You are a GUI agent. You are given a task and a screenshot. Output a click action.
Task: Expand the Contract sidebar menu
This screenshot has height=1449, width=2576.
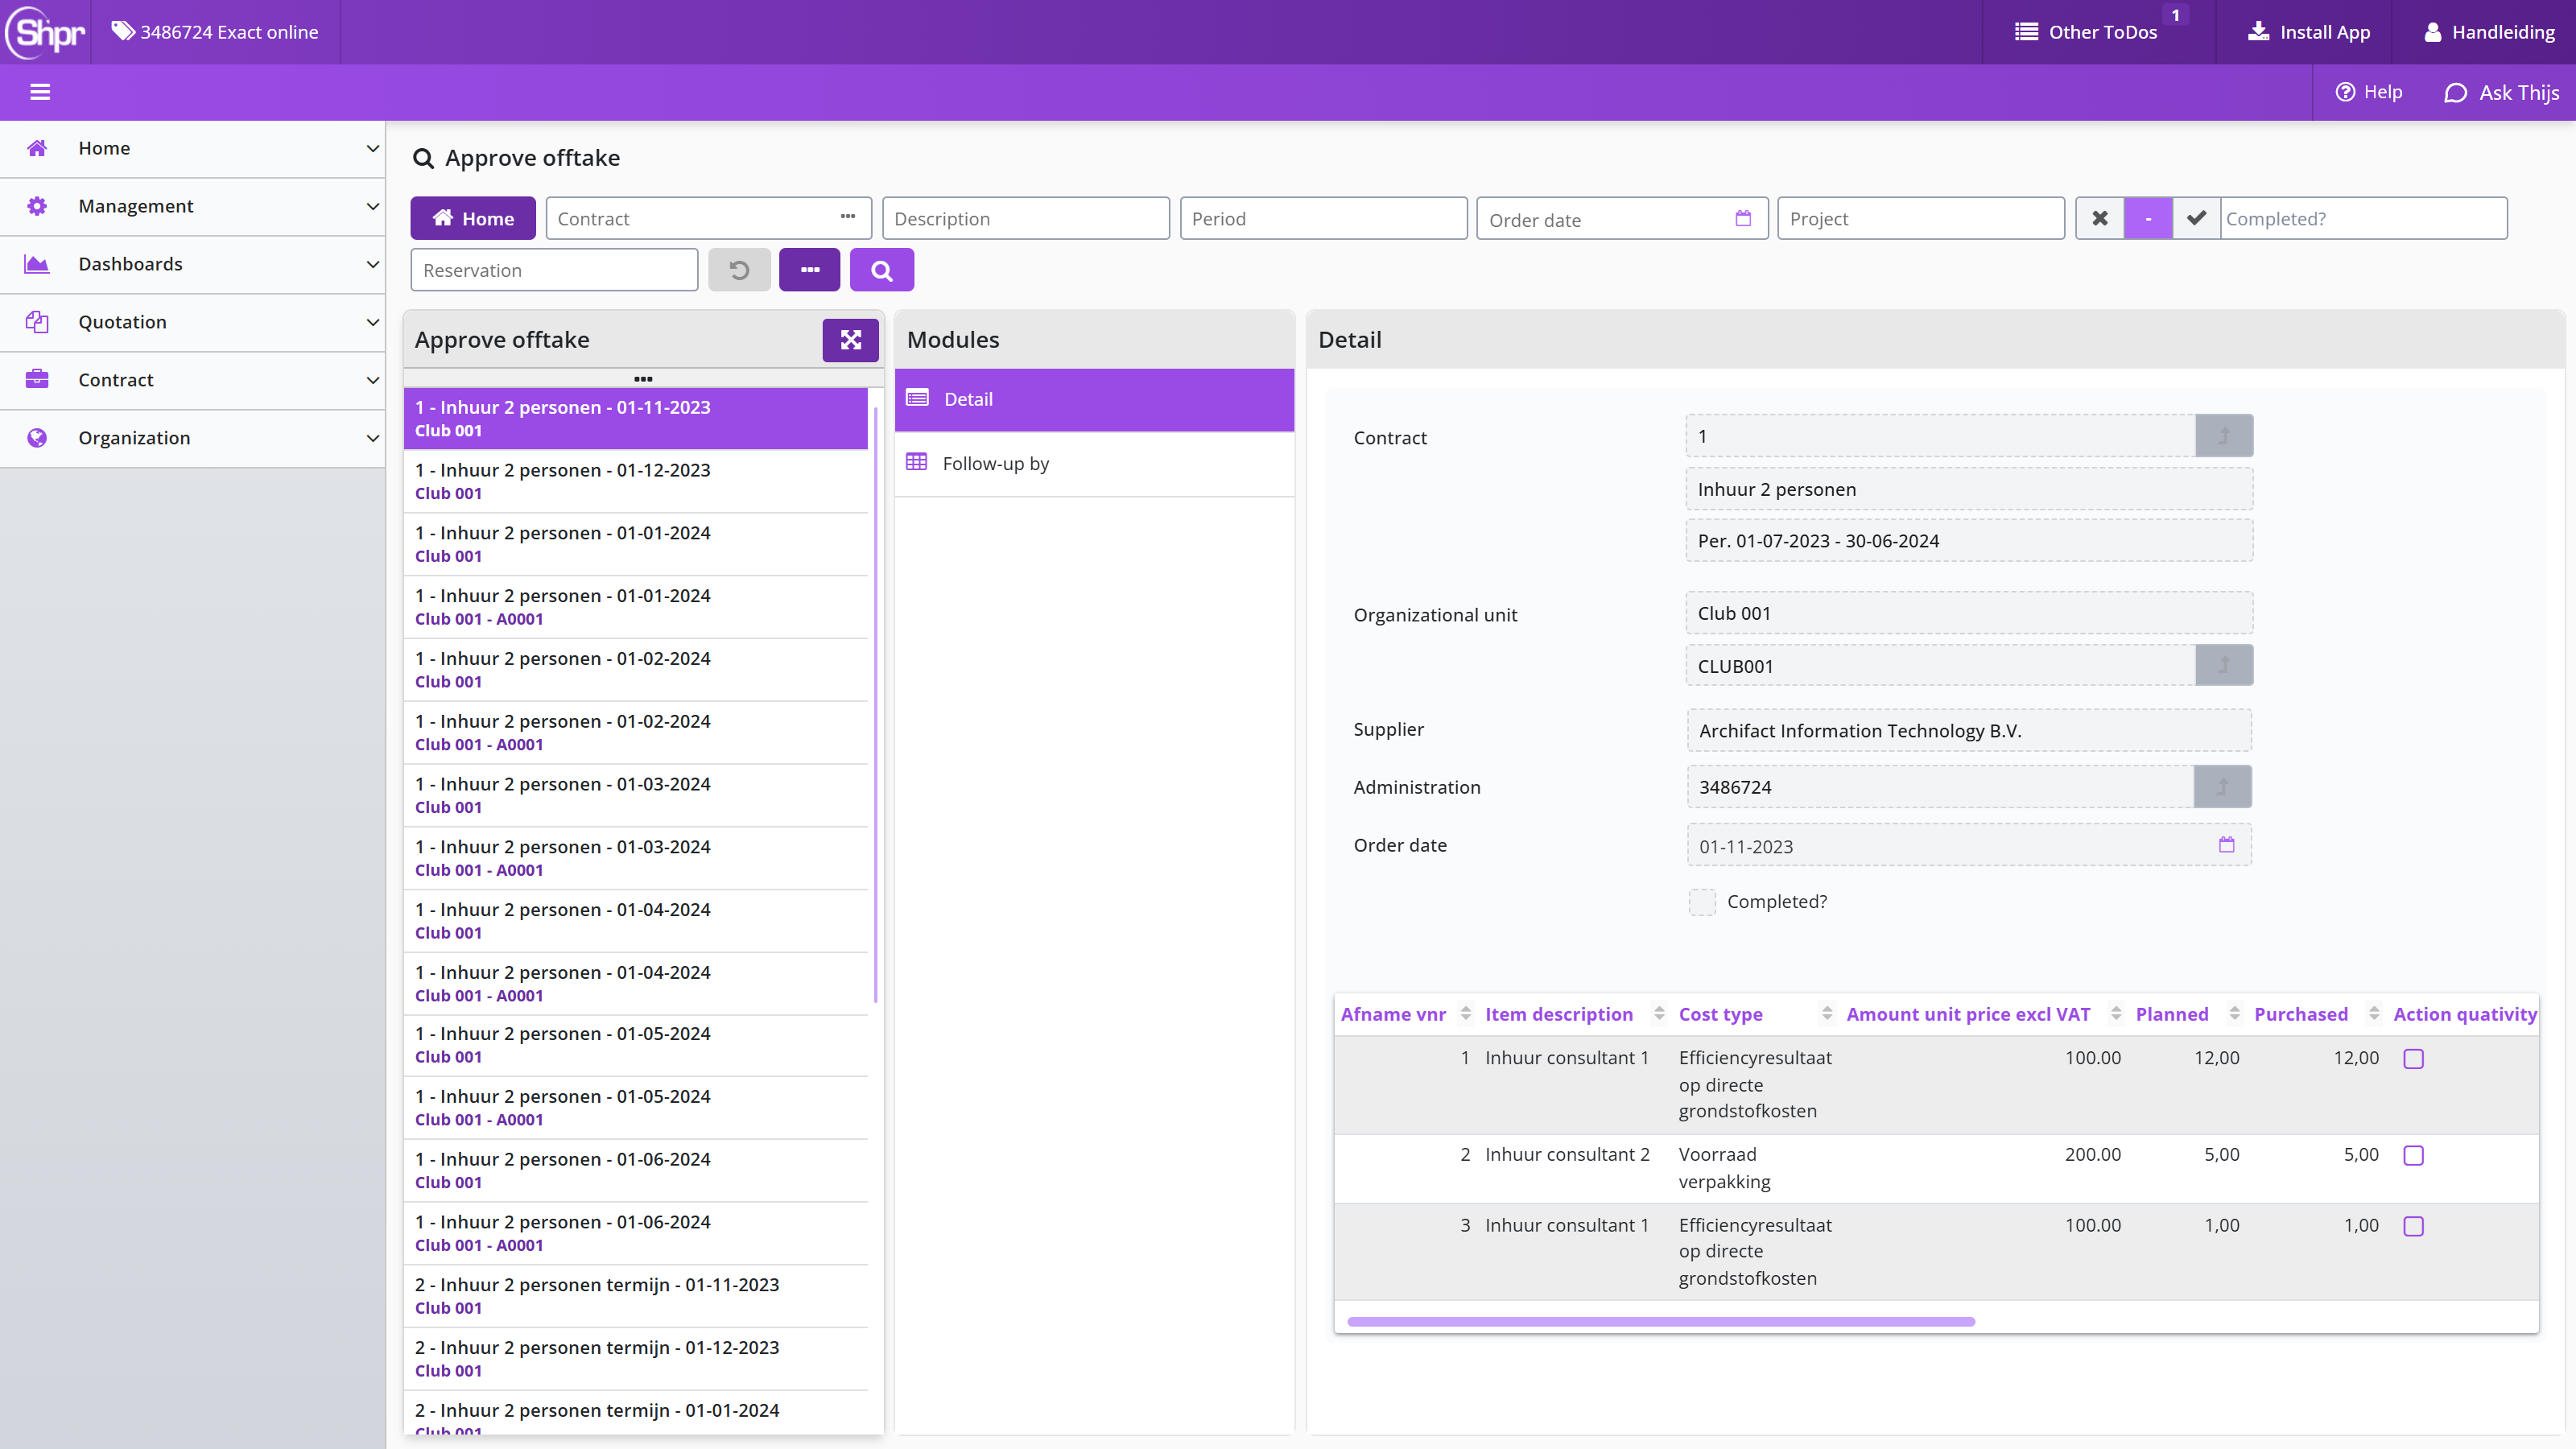point(192,381)
